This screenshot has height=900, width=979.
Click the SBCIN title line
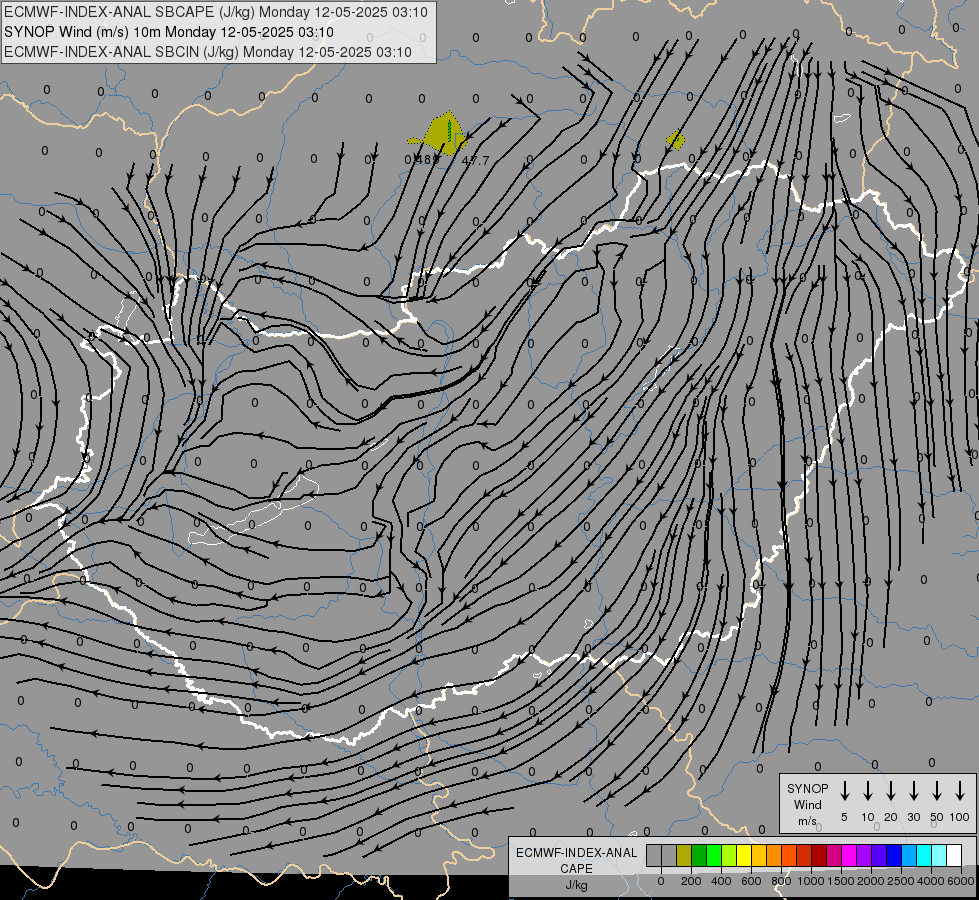208,52
